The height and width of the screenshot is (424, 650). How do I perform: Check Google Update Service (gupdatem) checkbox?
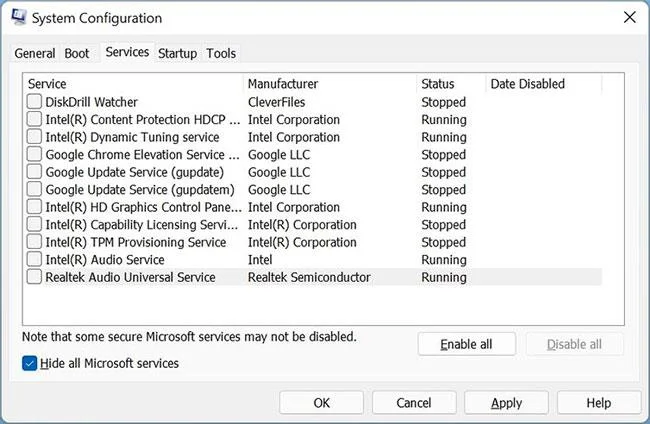[x=34, y=189]
